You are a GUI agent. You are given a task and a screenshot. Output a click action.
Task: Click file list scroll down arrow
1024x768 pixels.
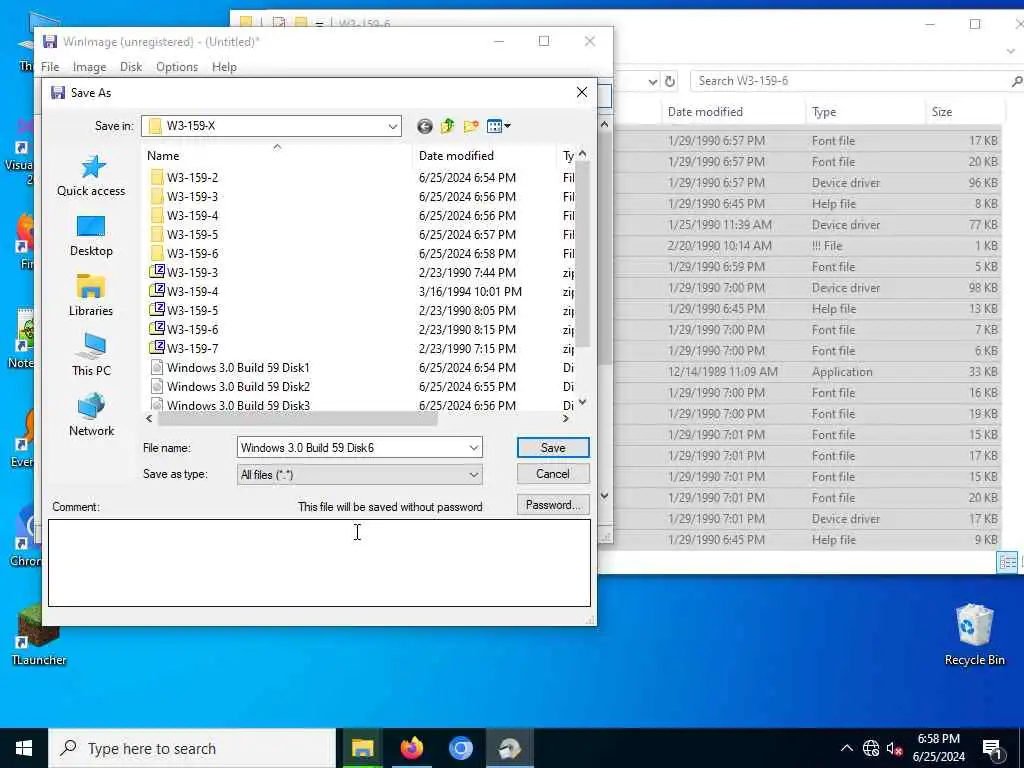coord(583,402)
